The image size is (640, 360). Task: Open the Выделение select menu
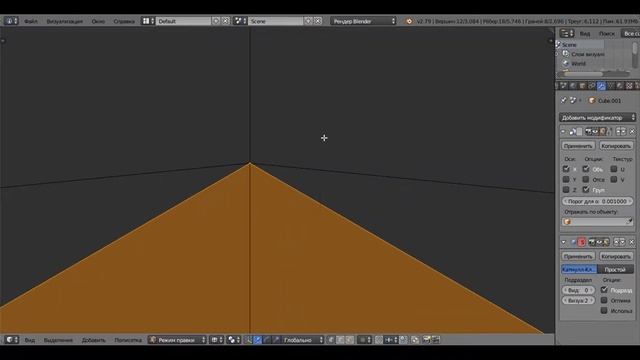58,340
